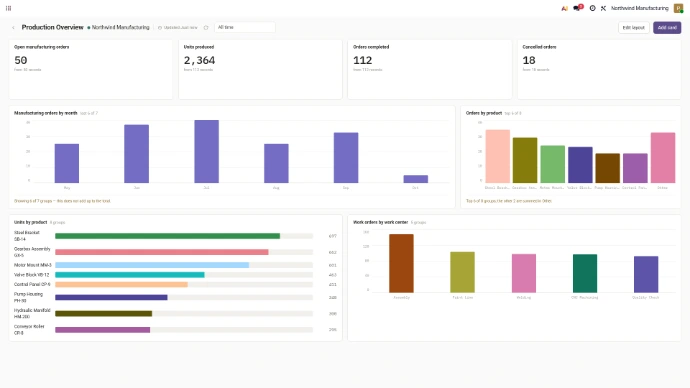This screenshot has width=690, height=388.
Task: Open the Open manufacturing orders card showing 50
Action: 91,70
